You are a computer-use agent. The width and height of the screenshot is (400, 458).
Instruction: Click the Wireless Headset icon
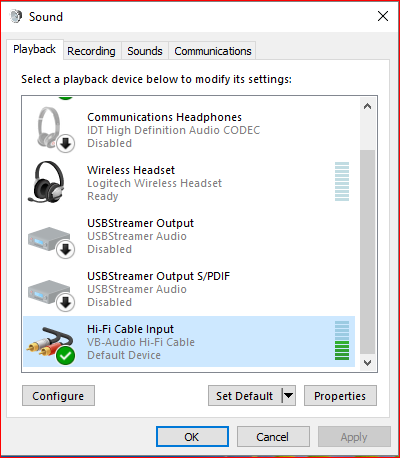(x=46, y=182)
